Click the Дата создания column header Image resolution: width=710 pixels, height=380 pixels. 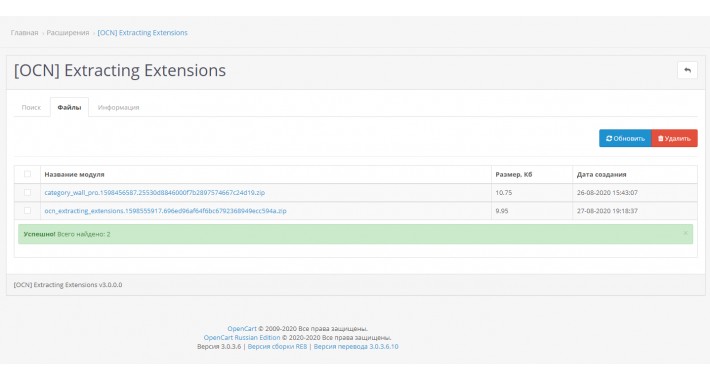point(601,174)
